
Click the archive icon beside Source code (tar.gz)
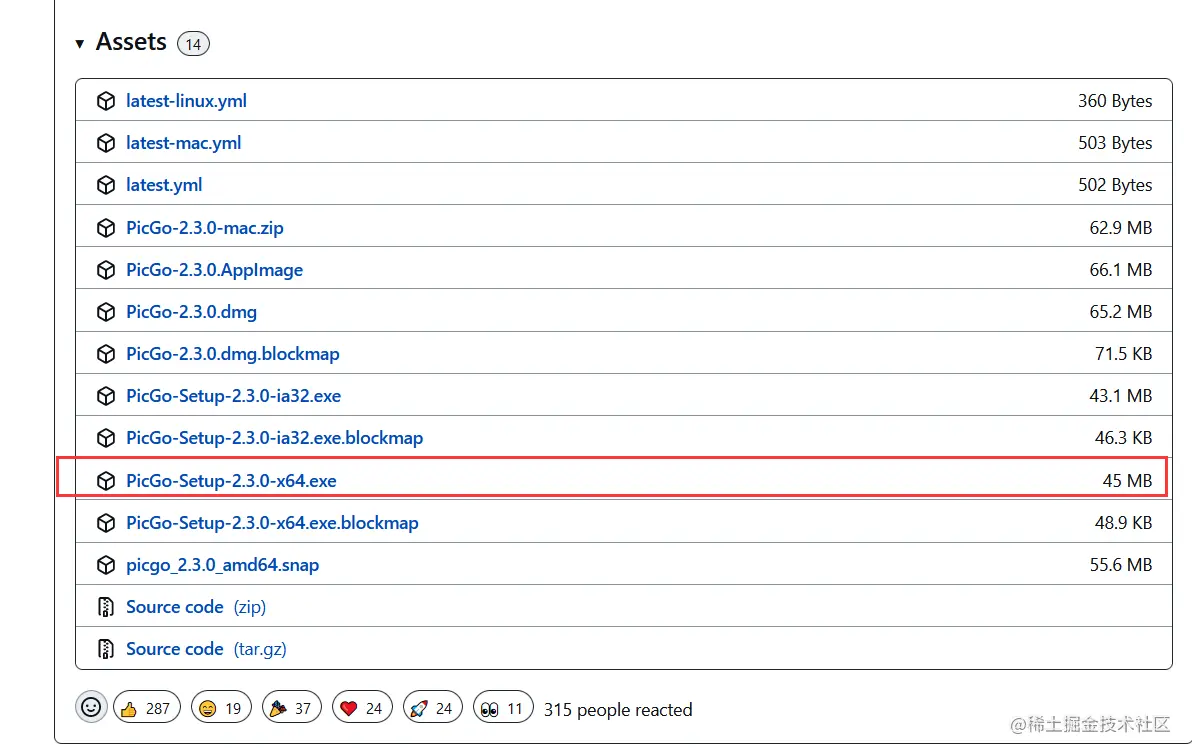tap(106, 649)
